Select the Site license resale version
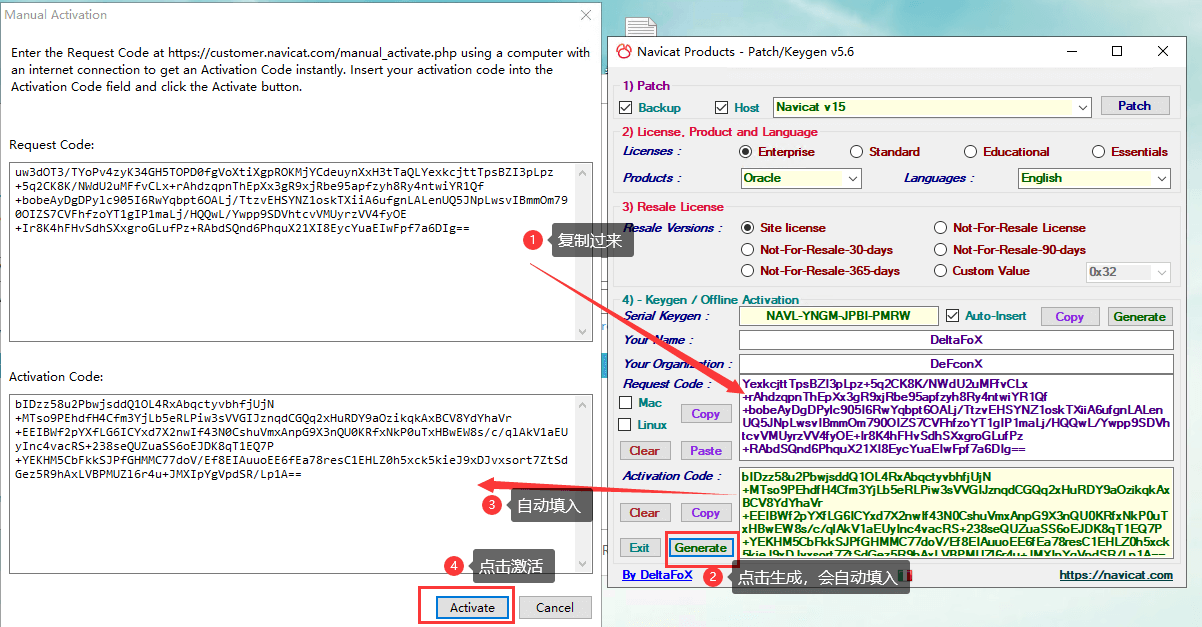The image size is (1202, 627). coord(748,228)
